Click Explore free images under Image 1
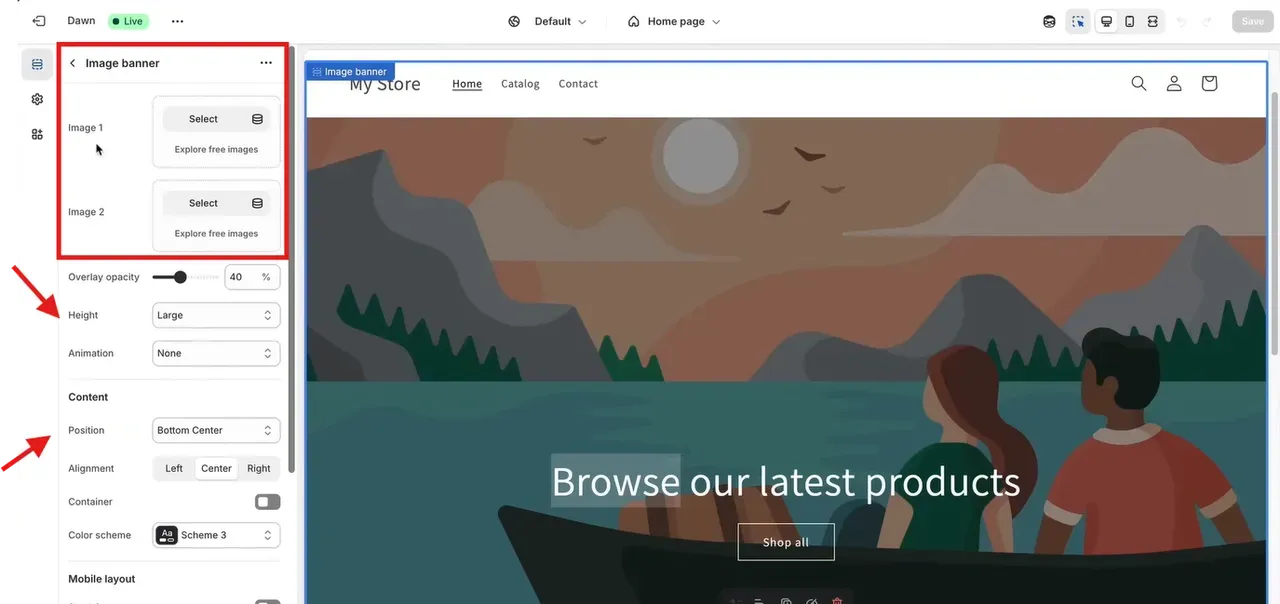This screenshot has height=604, width=1280. click(216, 149)
